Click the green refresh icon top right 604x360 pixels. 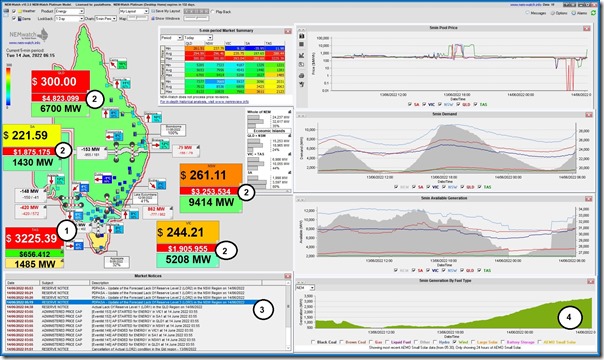[594, 13]
